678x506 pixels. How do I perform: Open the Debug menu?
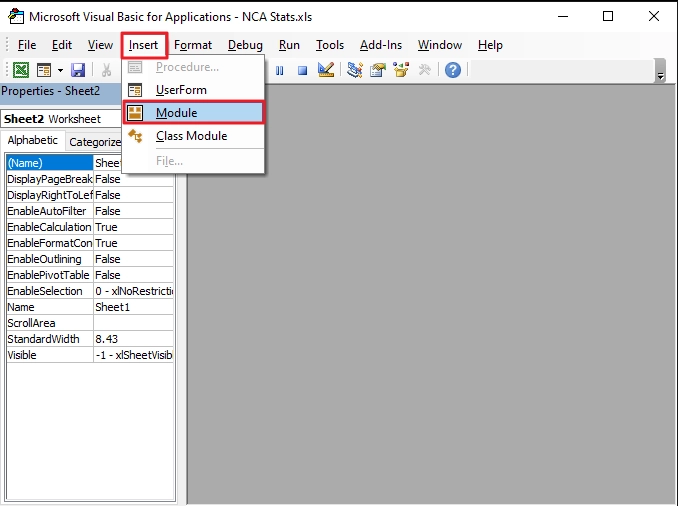click(x=245, y=45)
